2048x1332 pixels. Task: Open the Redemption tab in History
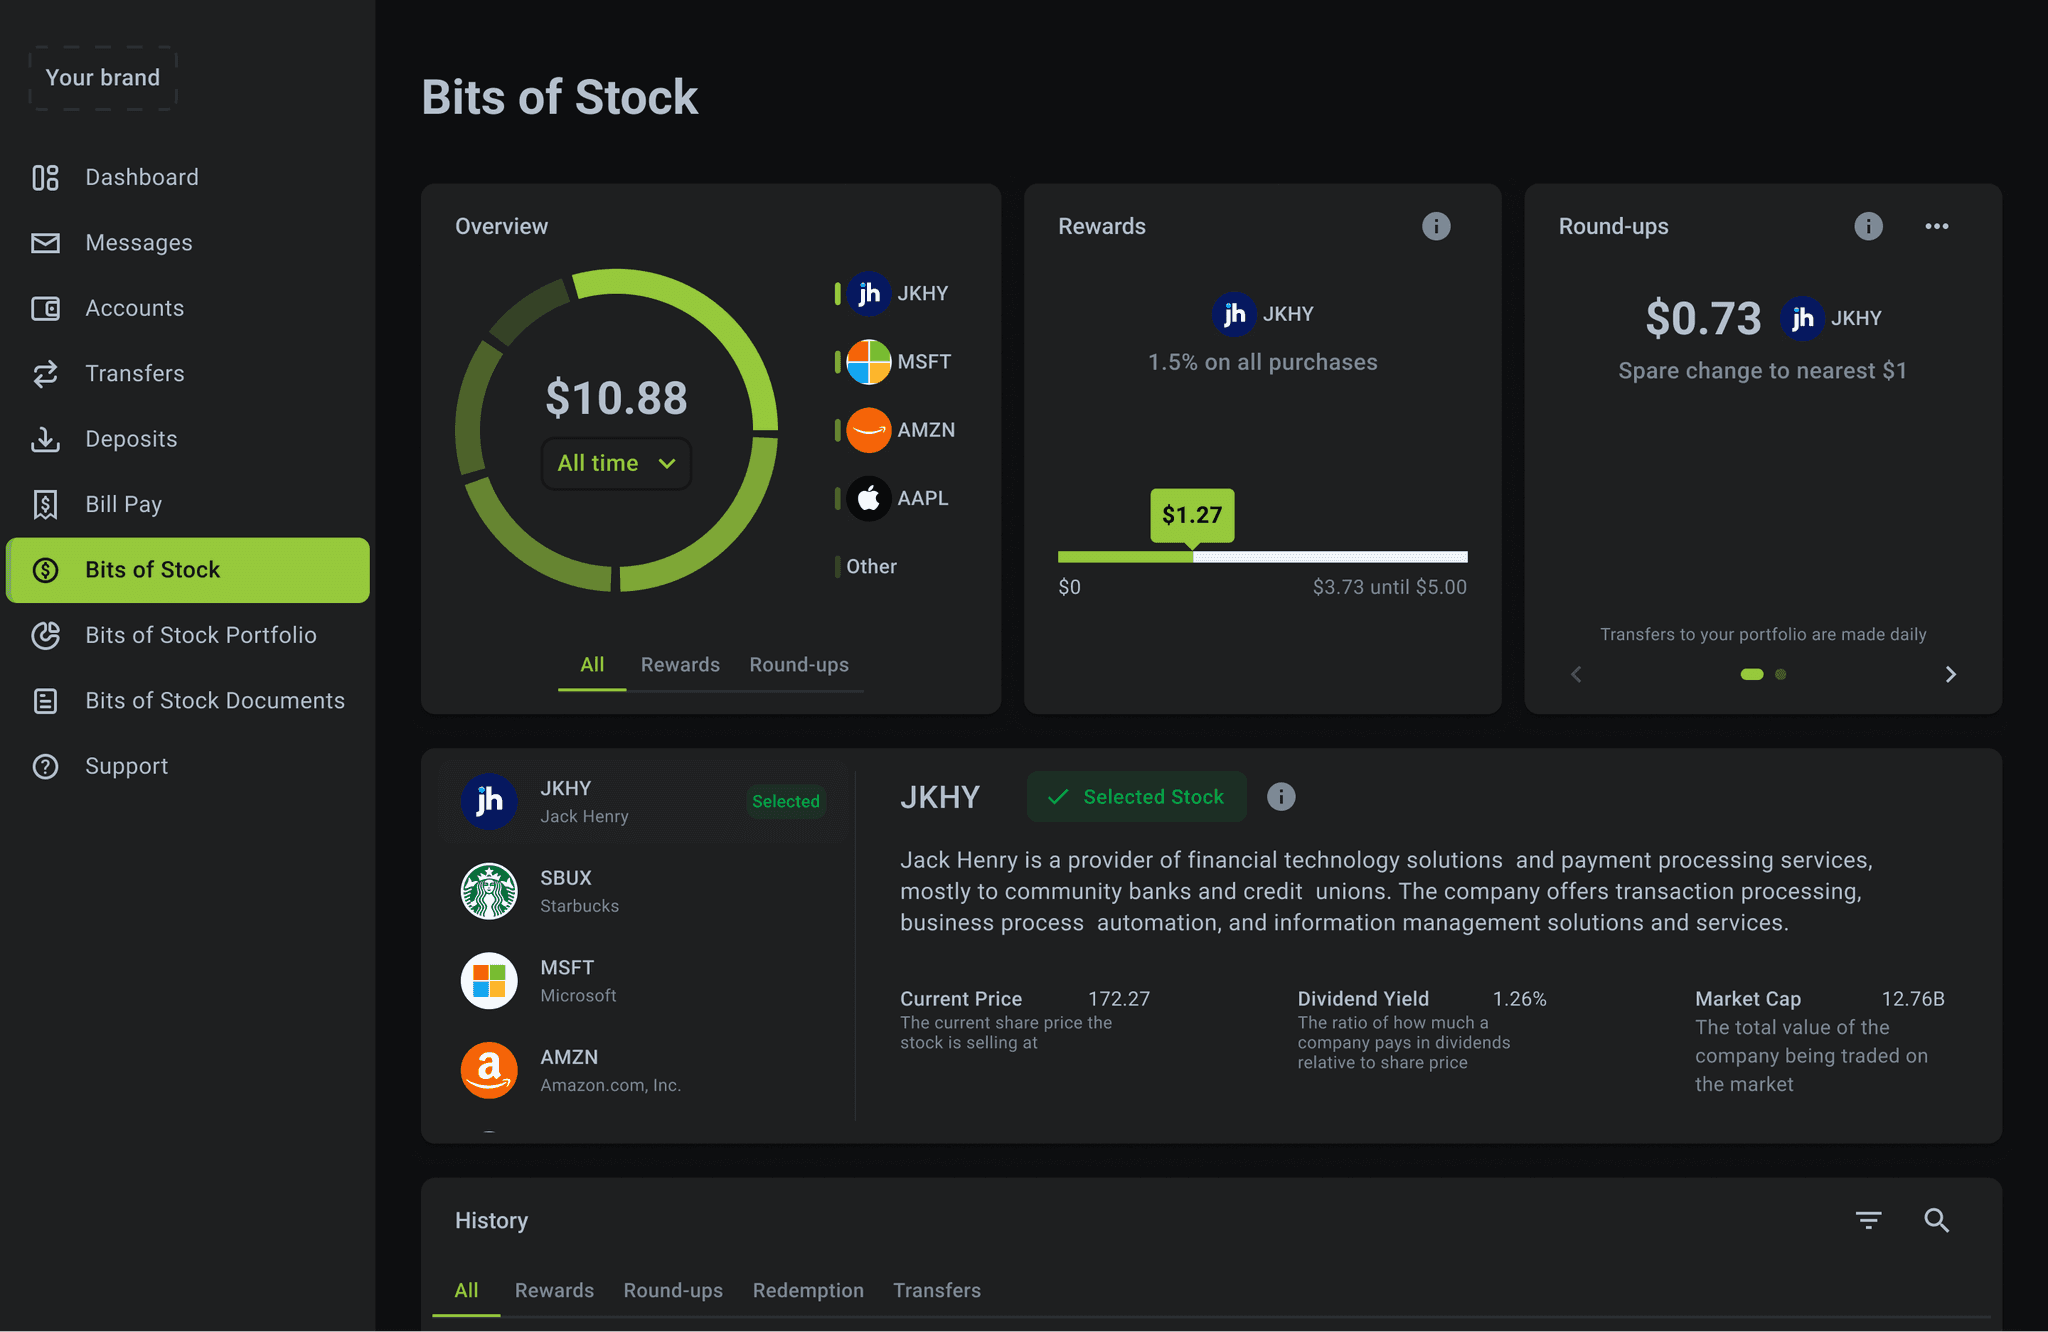coord(808,1290)
